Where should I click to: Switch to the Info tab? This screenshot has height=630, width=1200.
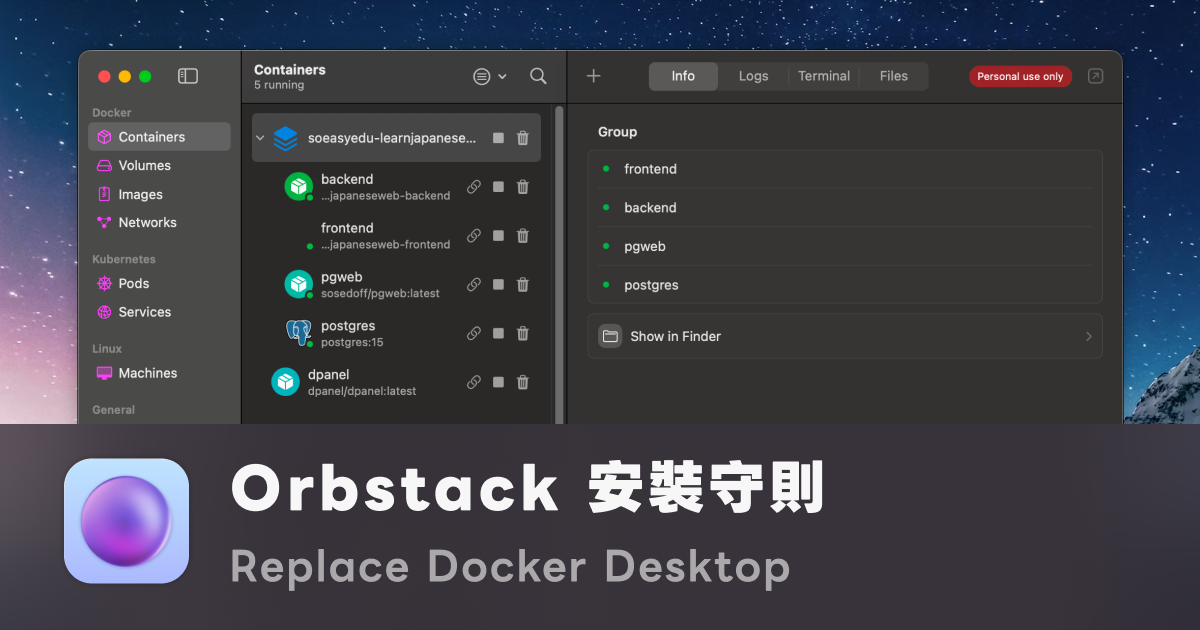683,76
